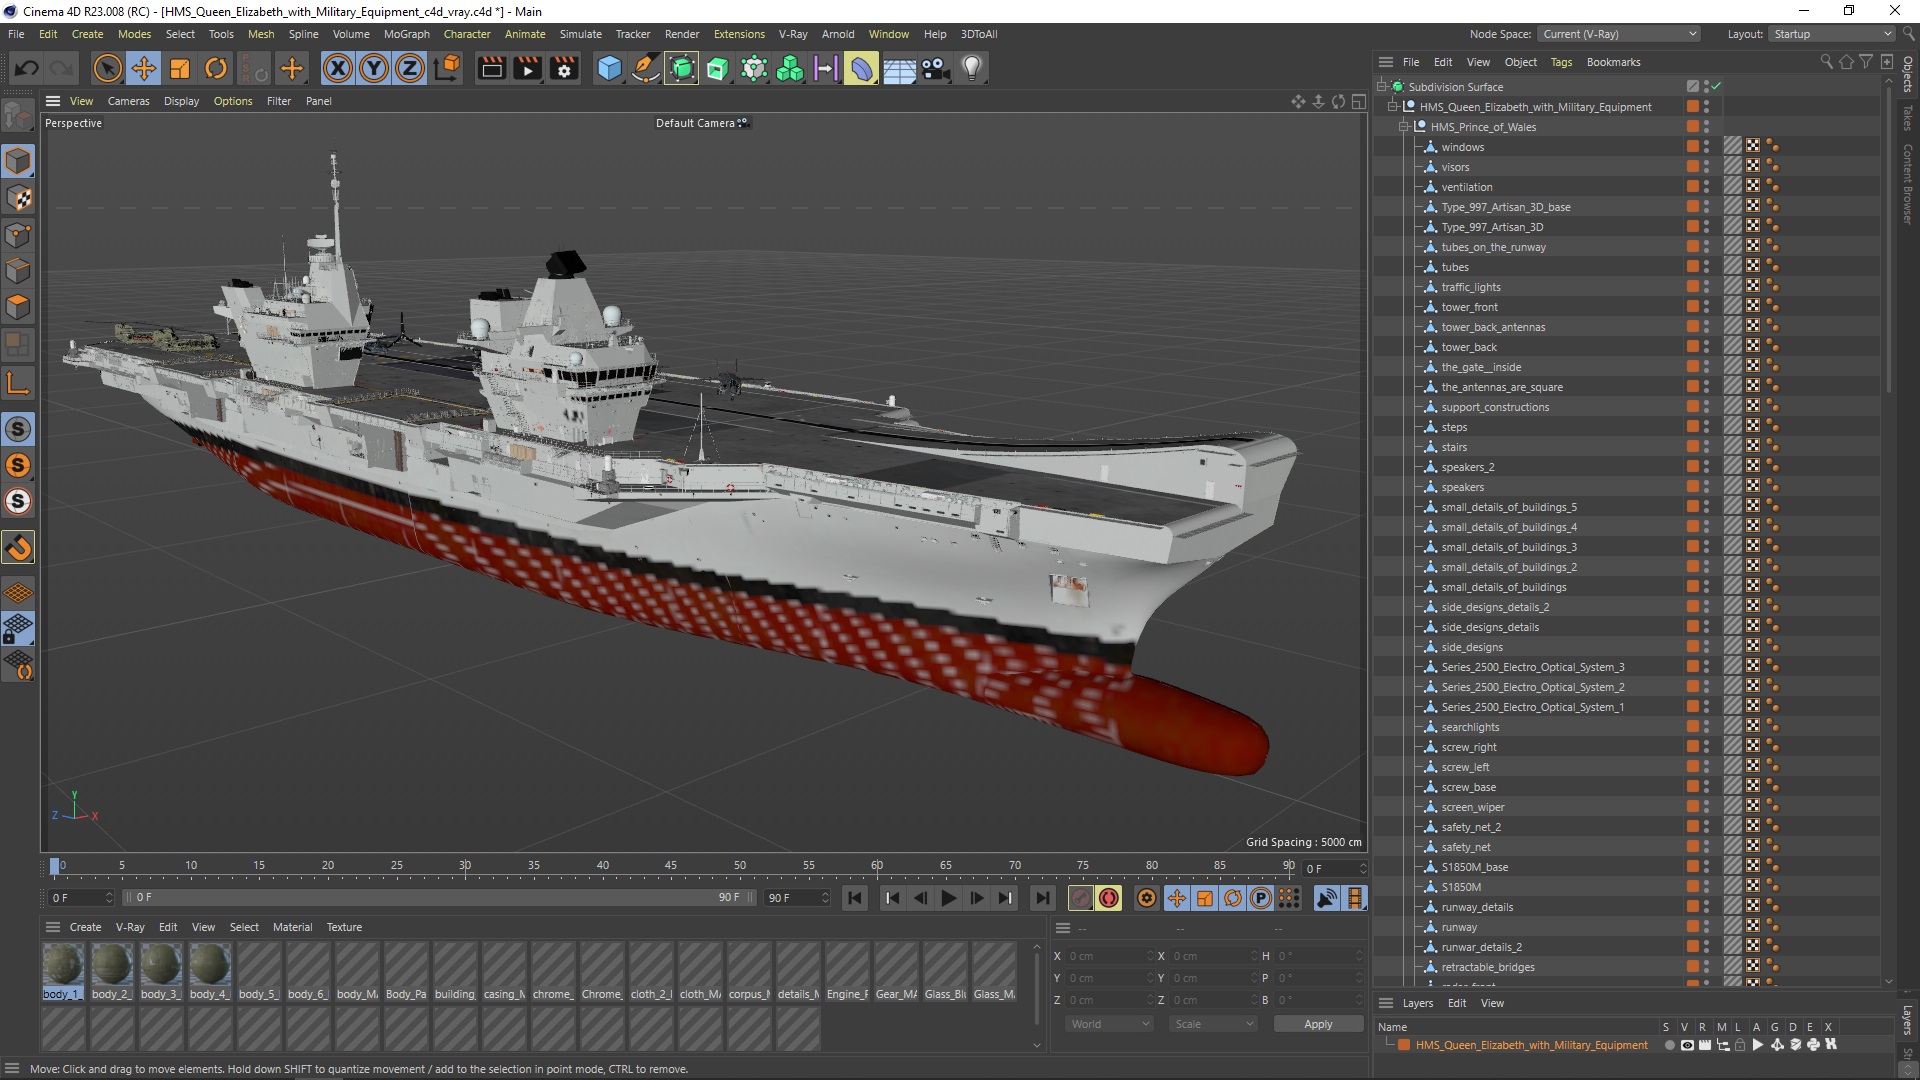This screenshot has width=1920, height=1080.
Task: Toggle Z axis lock
Action: point(410,68)
